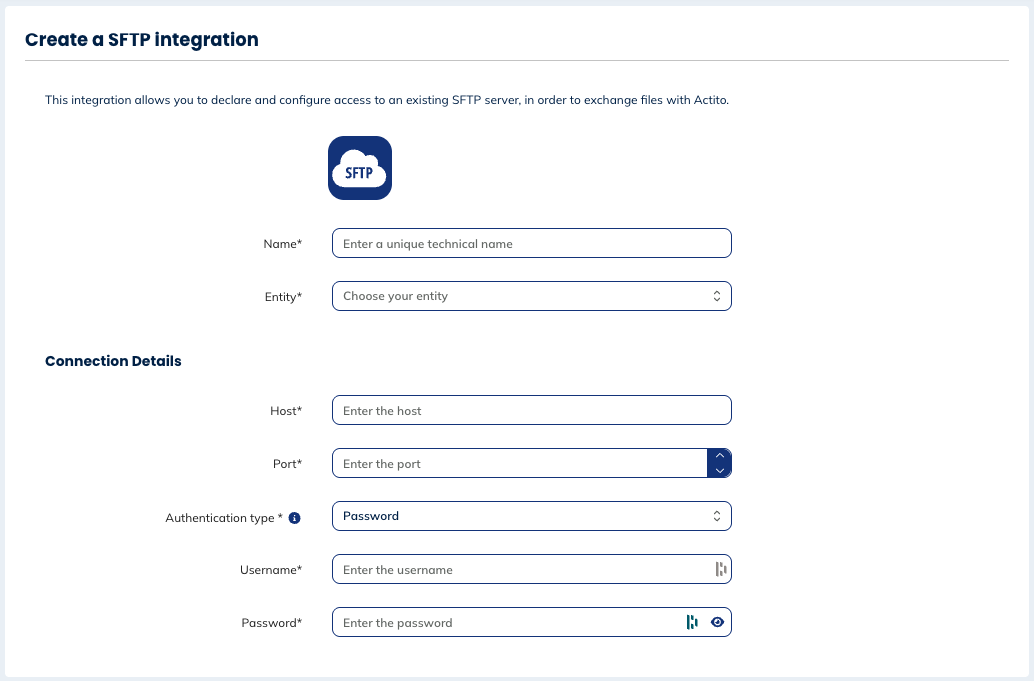The image size is (1034, 681).
Task: Click into the Enter the host field
Action: tap(531, 410)
